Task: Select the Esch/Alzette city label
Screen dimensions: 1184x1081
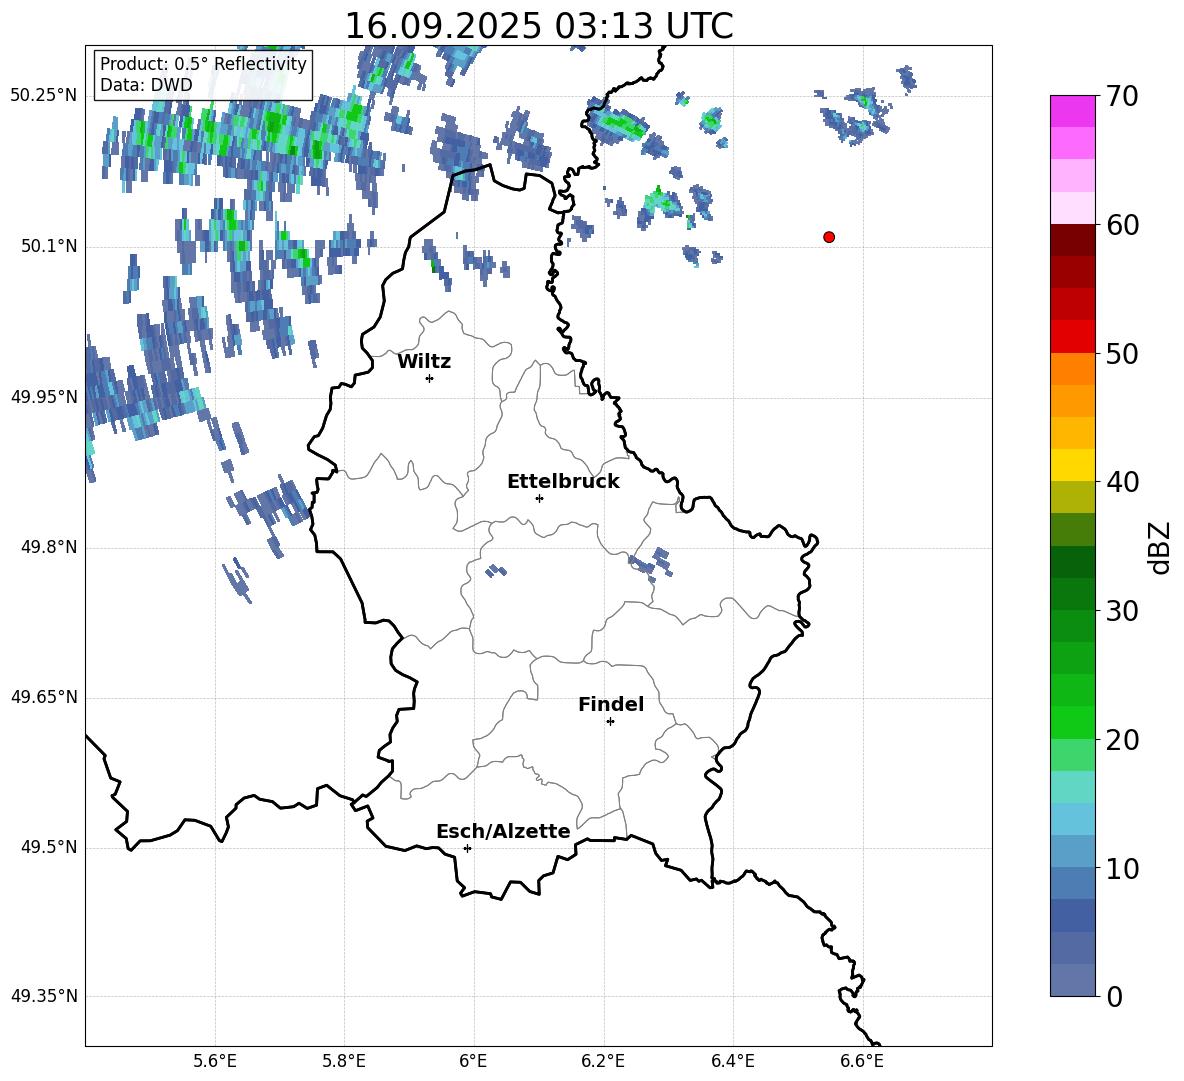Action: click(503, 831)
